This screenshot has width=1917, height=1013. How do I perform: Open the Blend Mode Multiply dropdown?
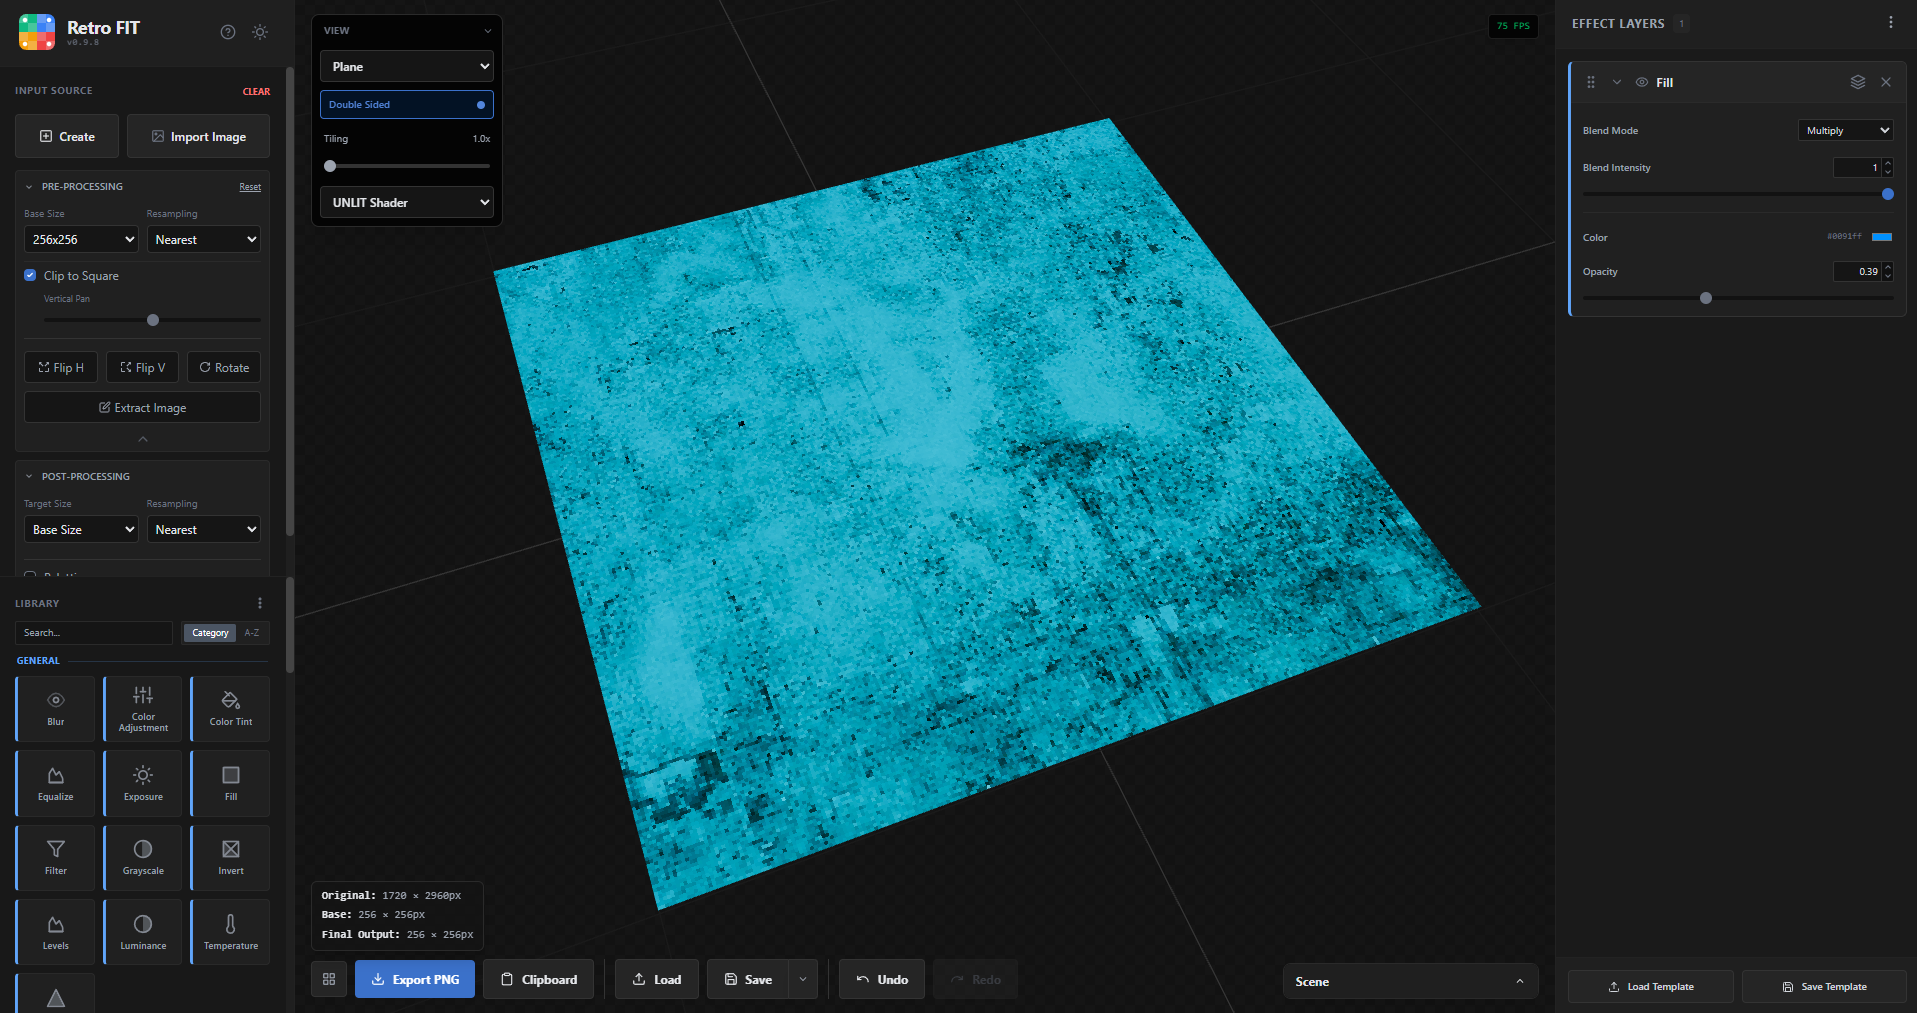[1846, 130]
